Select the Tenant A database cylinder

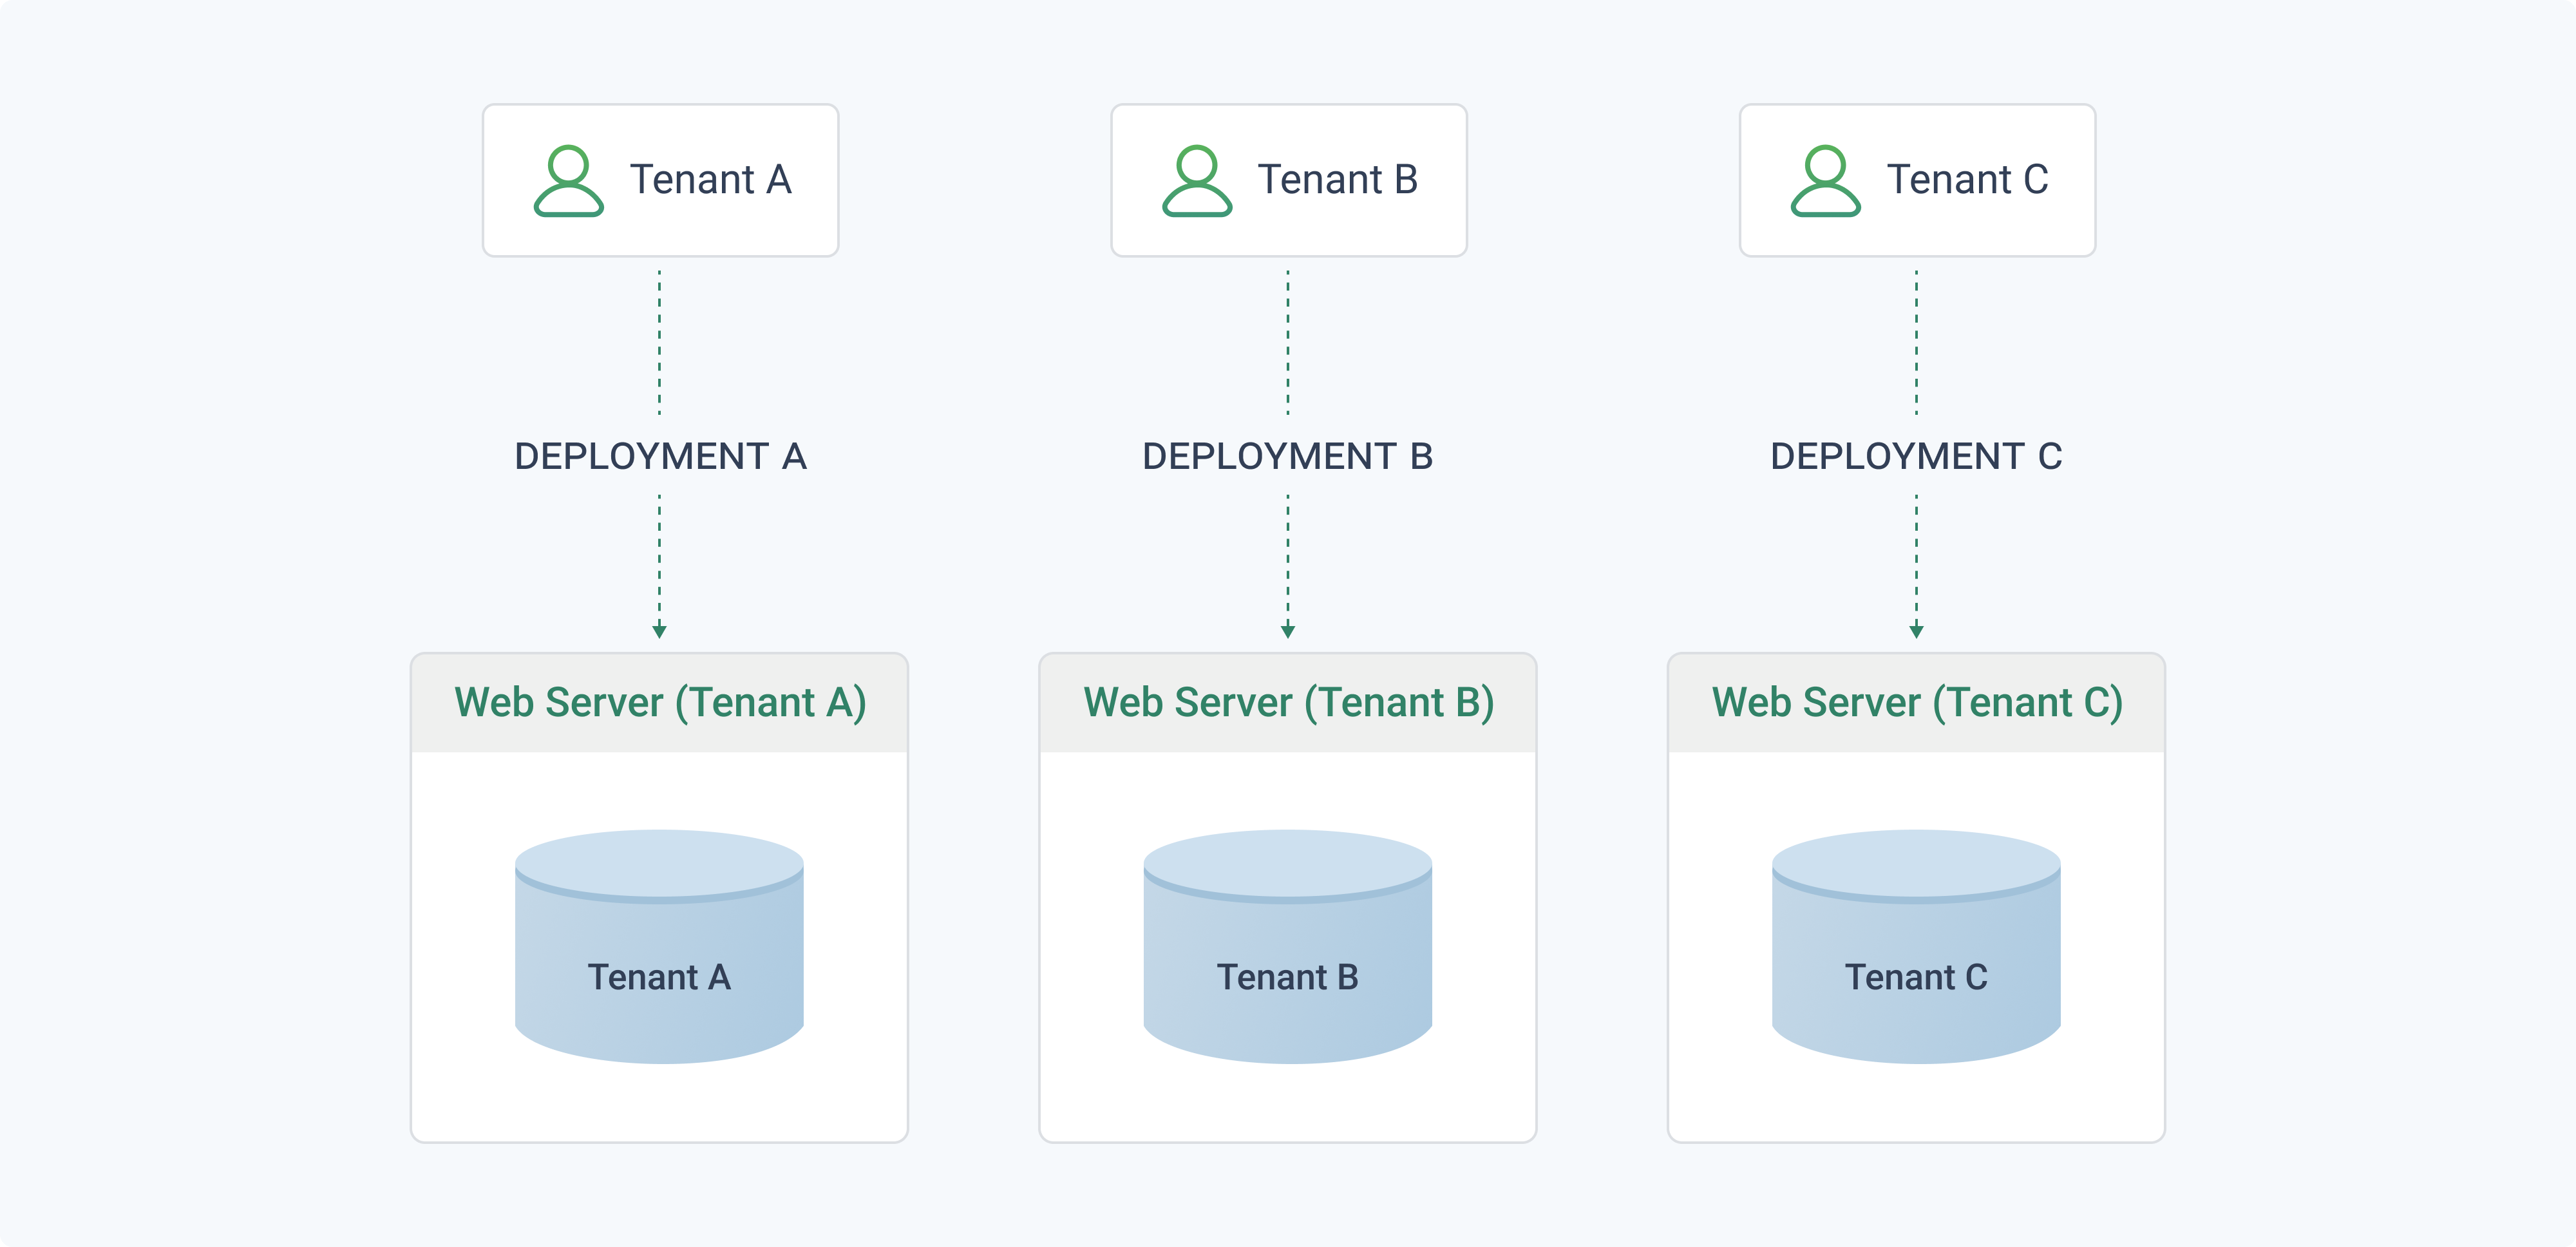click(x=659, y=946)
